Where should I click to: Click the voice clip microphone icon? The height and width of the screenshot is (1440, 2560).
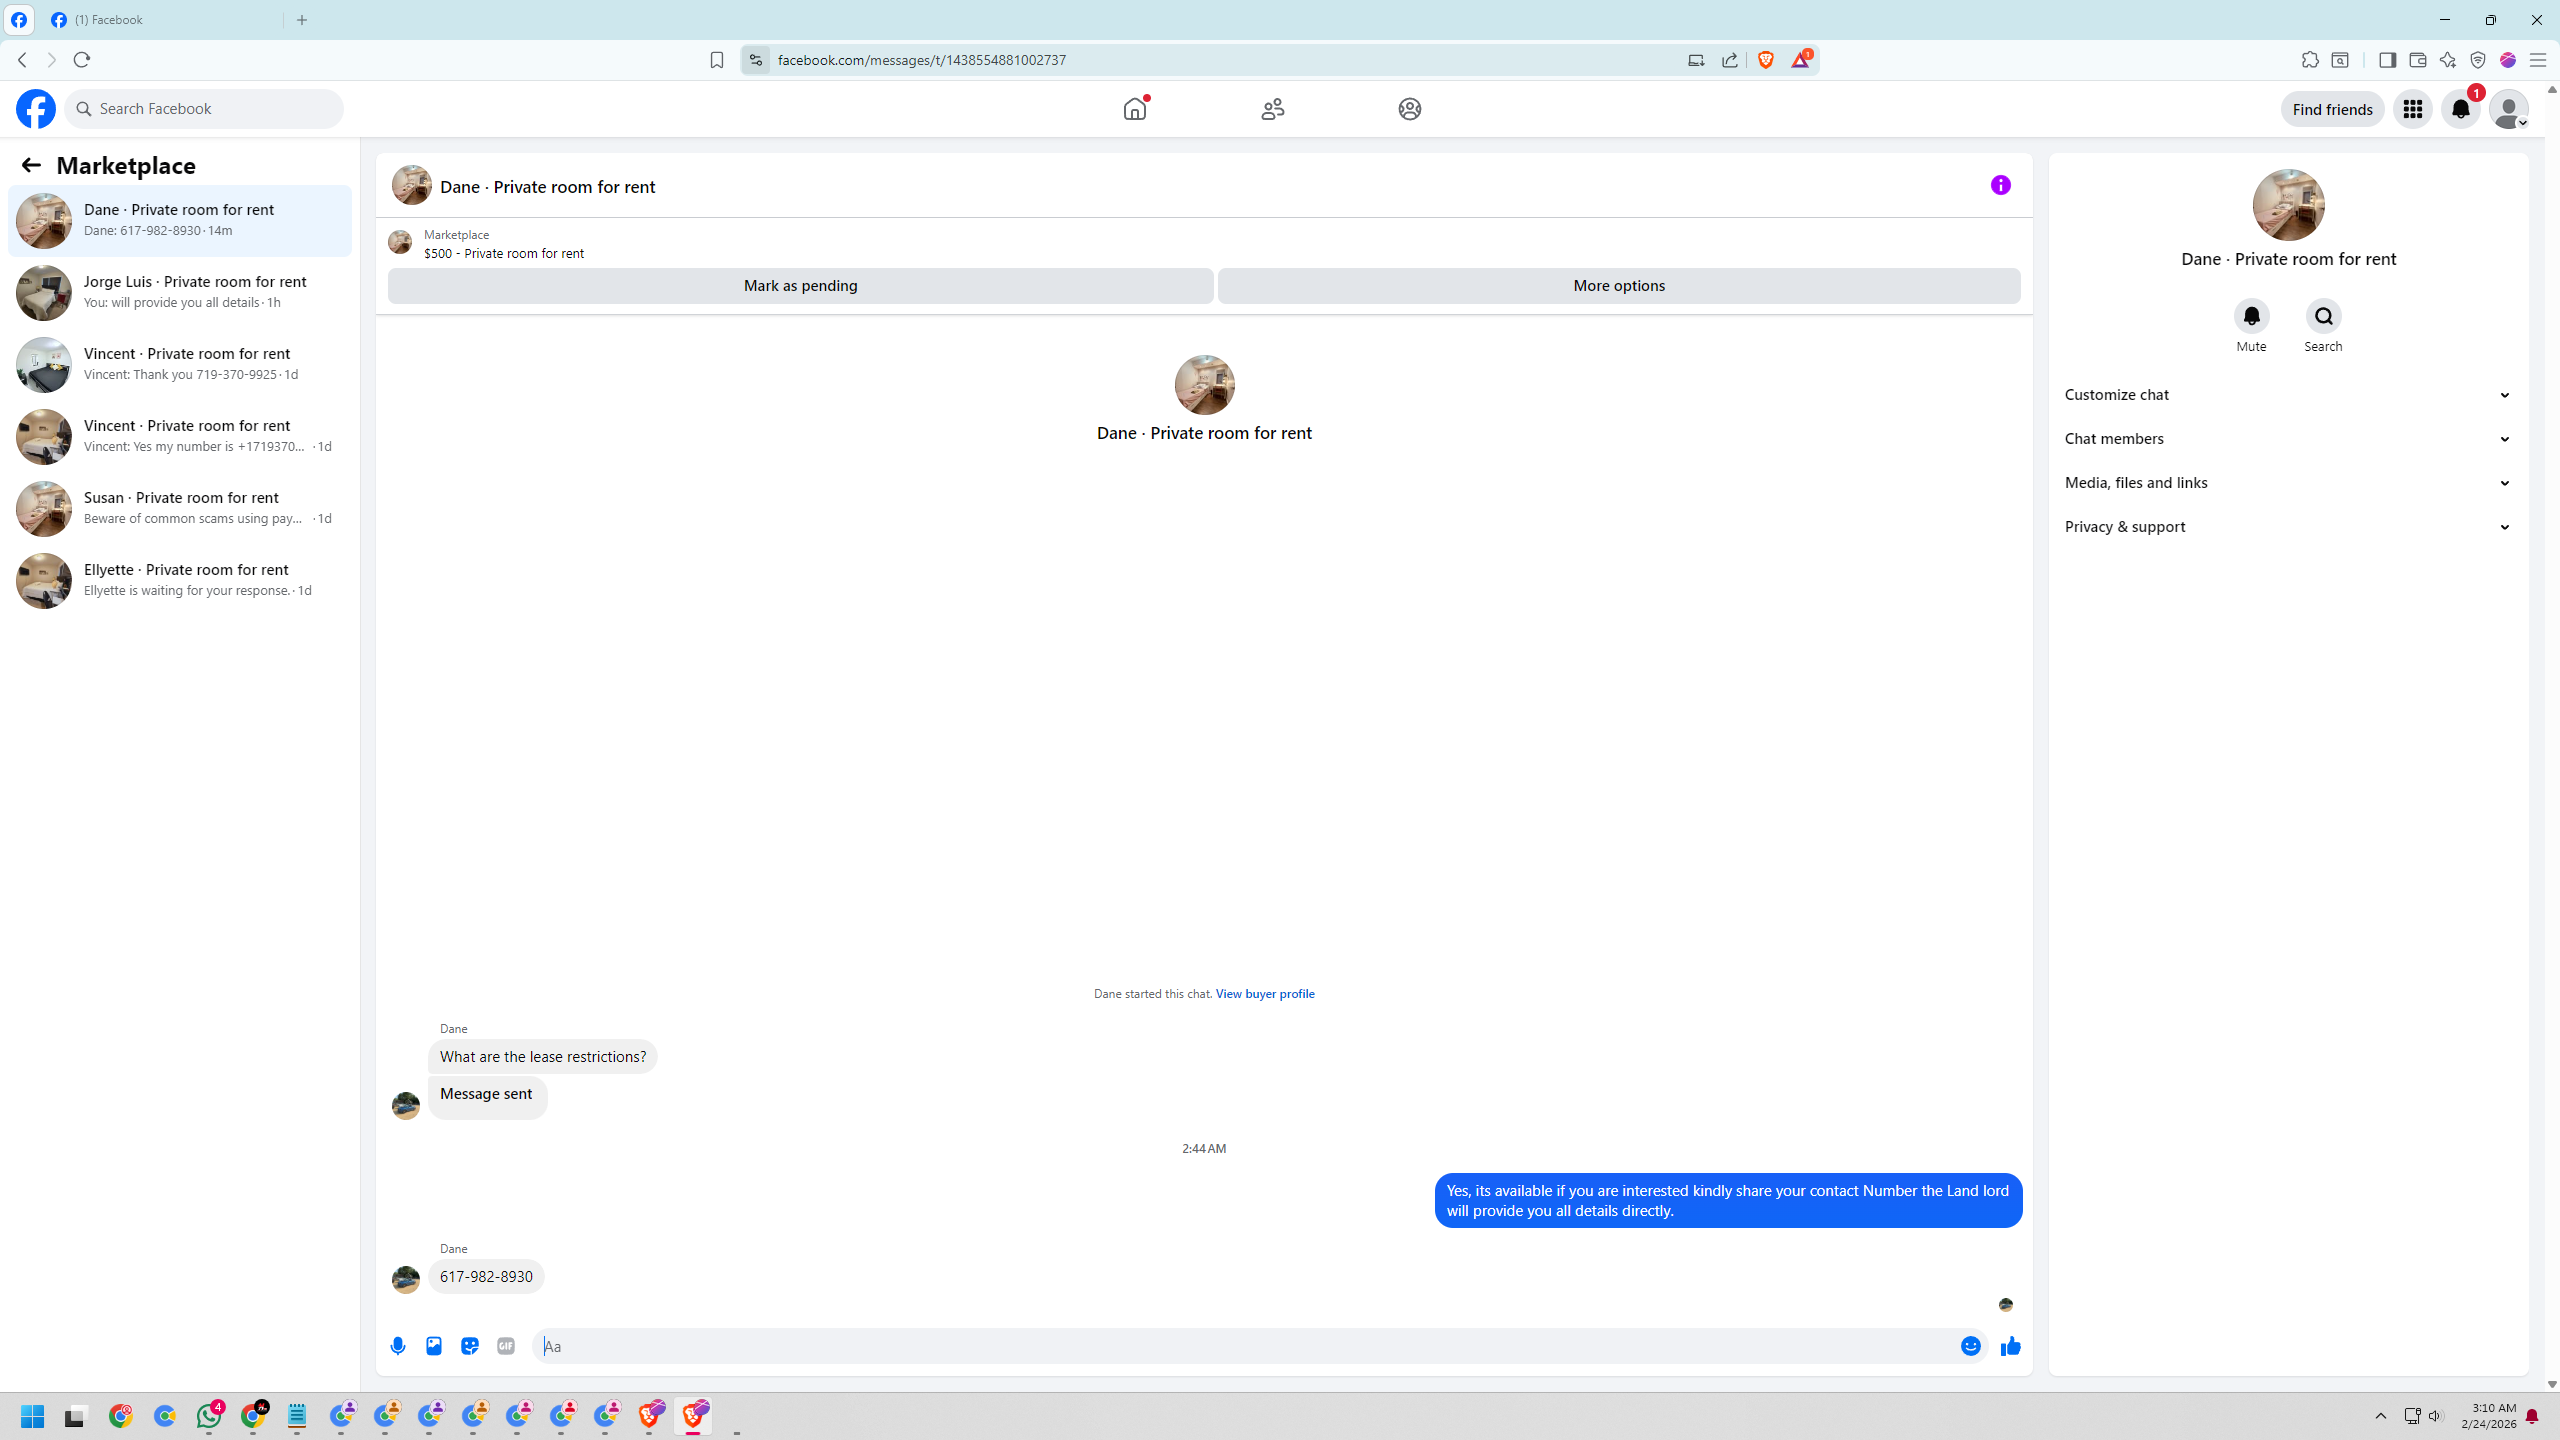coord(398,1346)
